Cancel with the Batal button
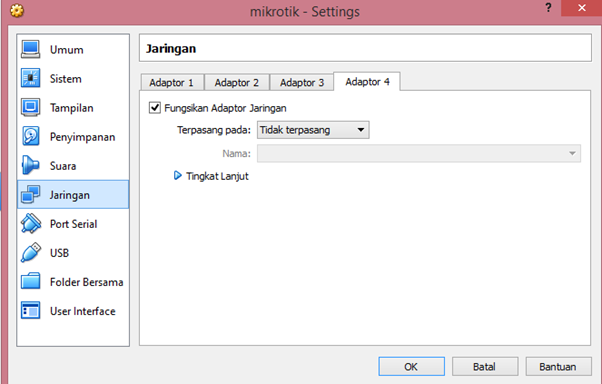The width and height of the screenshot is (602, 384). 485,367
